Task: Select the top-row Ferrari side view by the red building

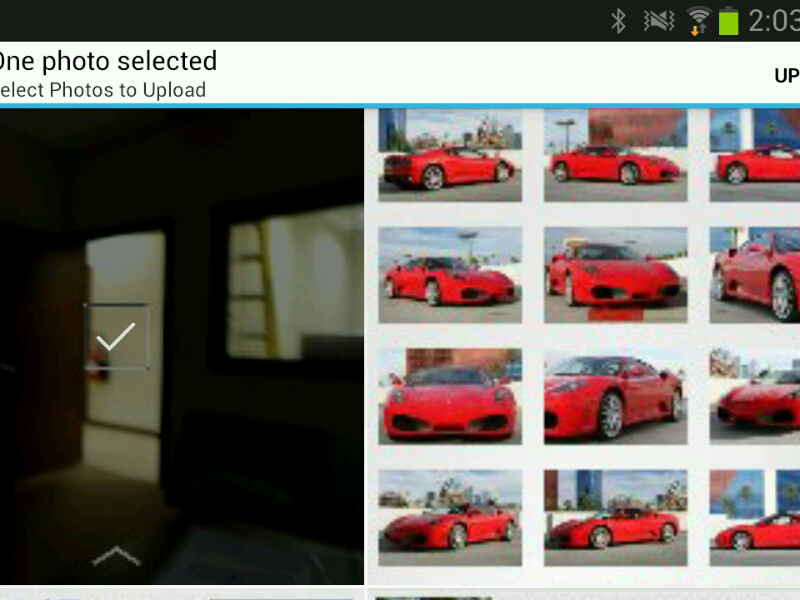Action: 615,155
